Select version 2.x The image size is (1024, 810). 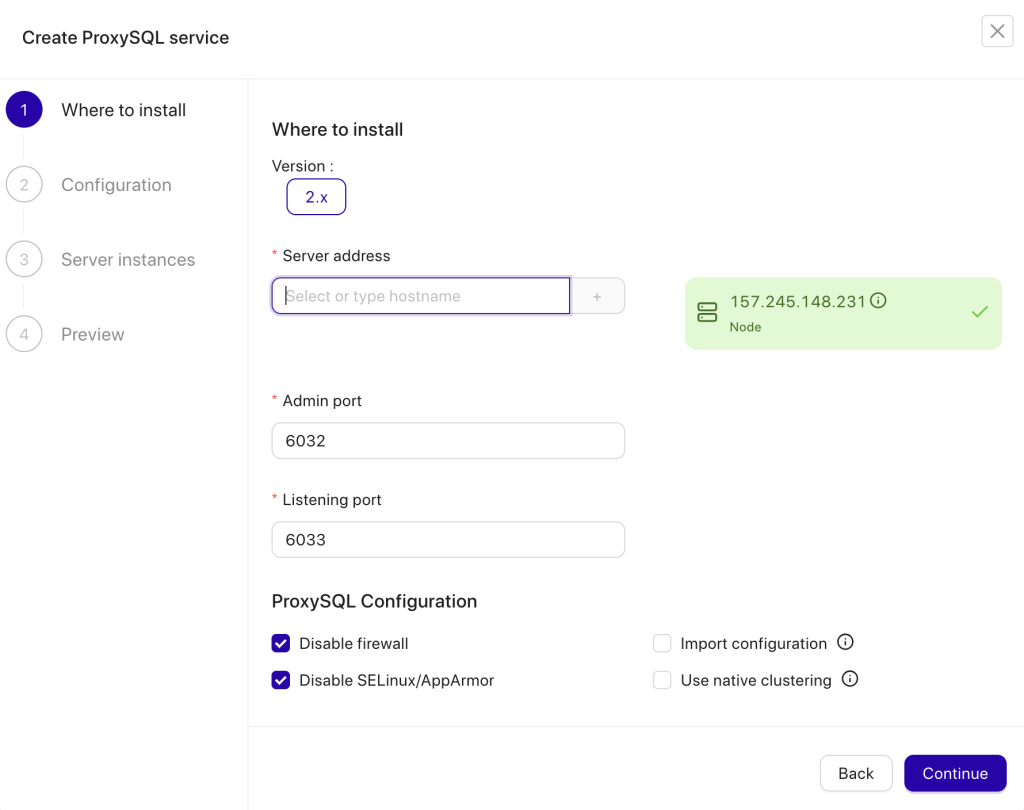[316, 196]
